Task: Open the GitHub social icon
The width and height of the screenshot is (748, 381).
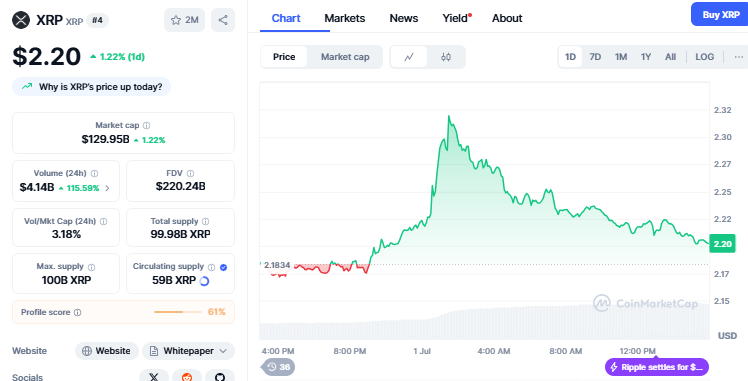Action: 220,377
